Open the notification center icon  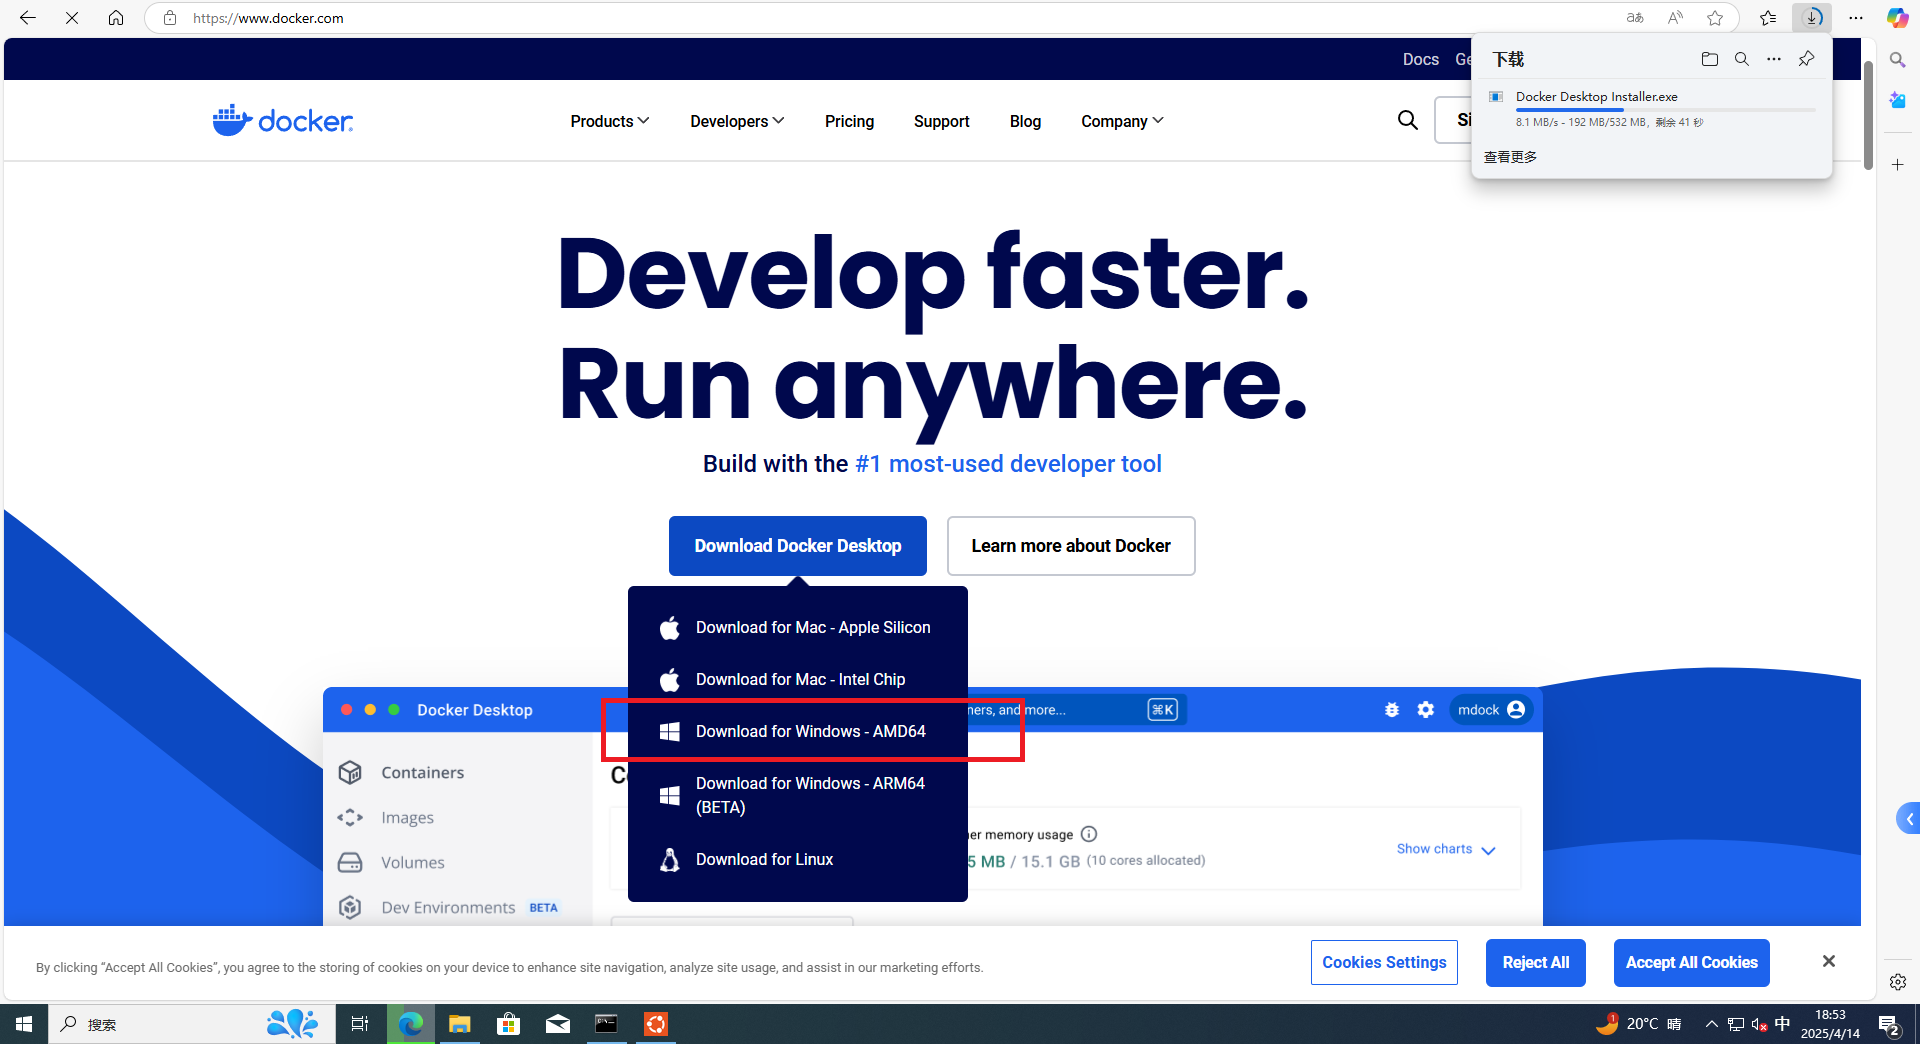pyautogui.click(x=1889, y=1024)
